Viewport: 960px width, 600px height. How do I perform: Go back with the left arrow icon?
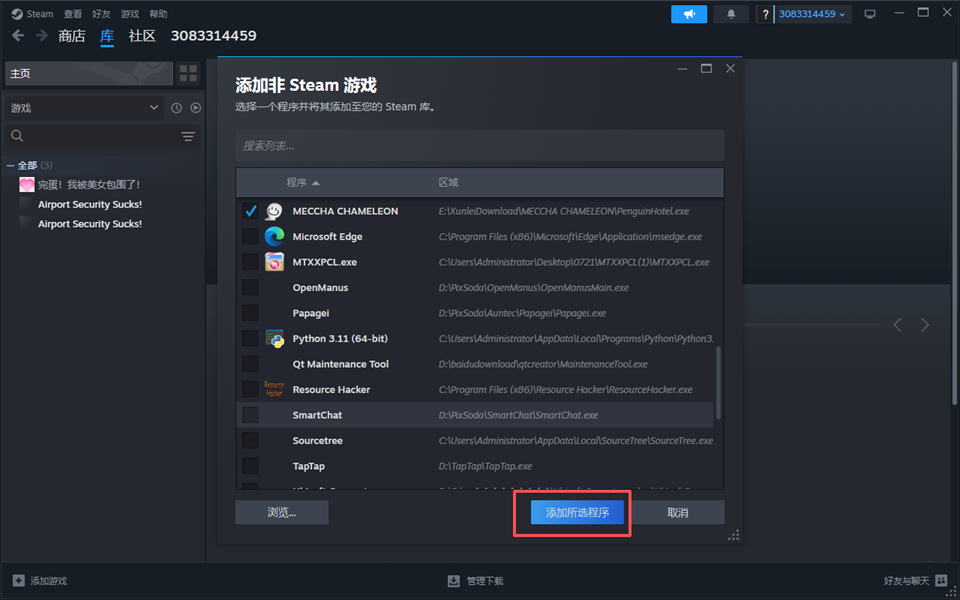[18, 36]
